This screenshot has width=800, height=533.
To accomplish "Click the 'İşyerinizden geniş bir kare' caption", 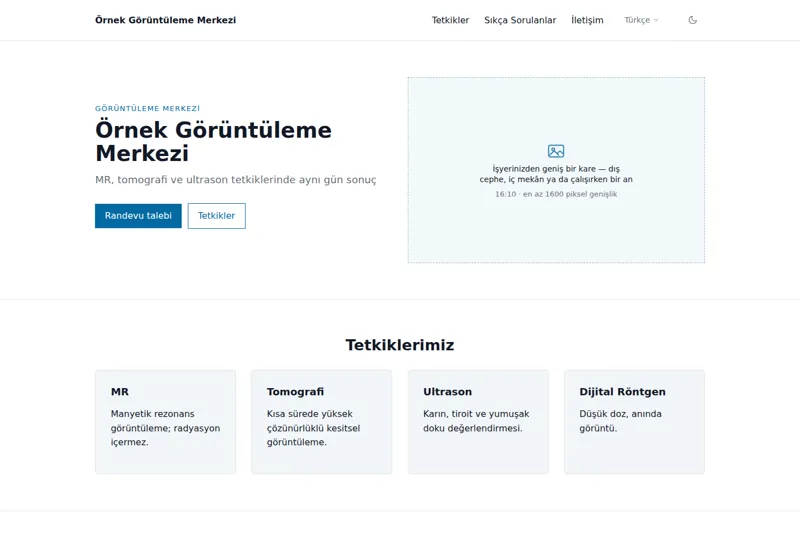I will coord(556,174).
